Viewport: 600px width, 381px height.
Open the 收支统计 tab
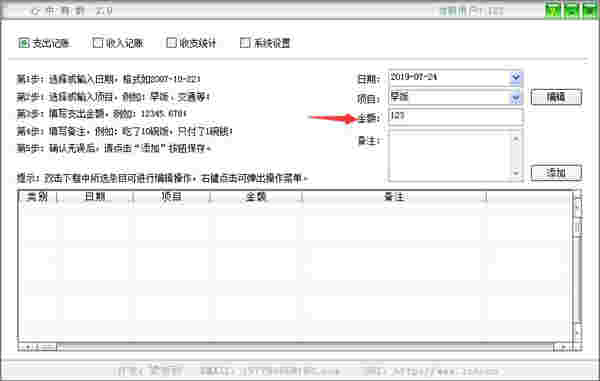click(191, 43)
